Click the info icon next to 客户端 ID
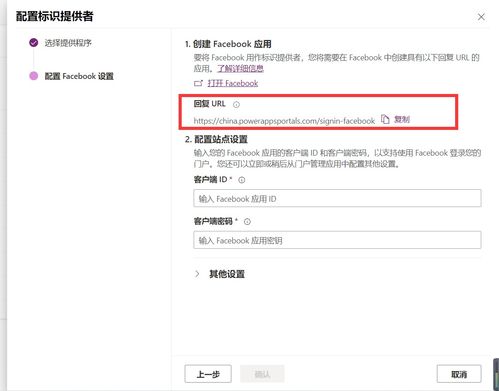The width and height of the screenshot is (499, 391). (x=242, y=180)
